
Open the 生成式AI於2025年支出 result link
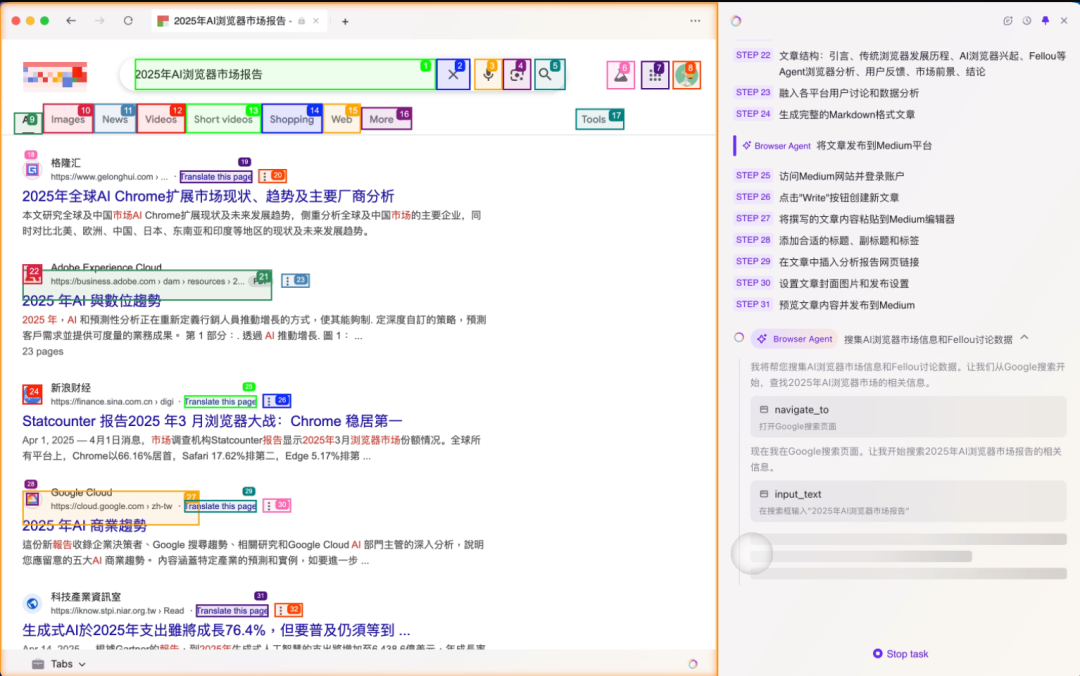(x=216, y=630)
